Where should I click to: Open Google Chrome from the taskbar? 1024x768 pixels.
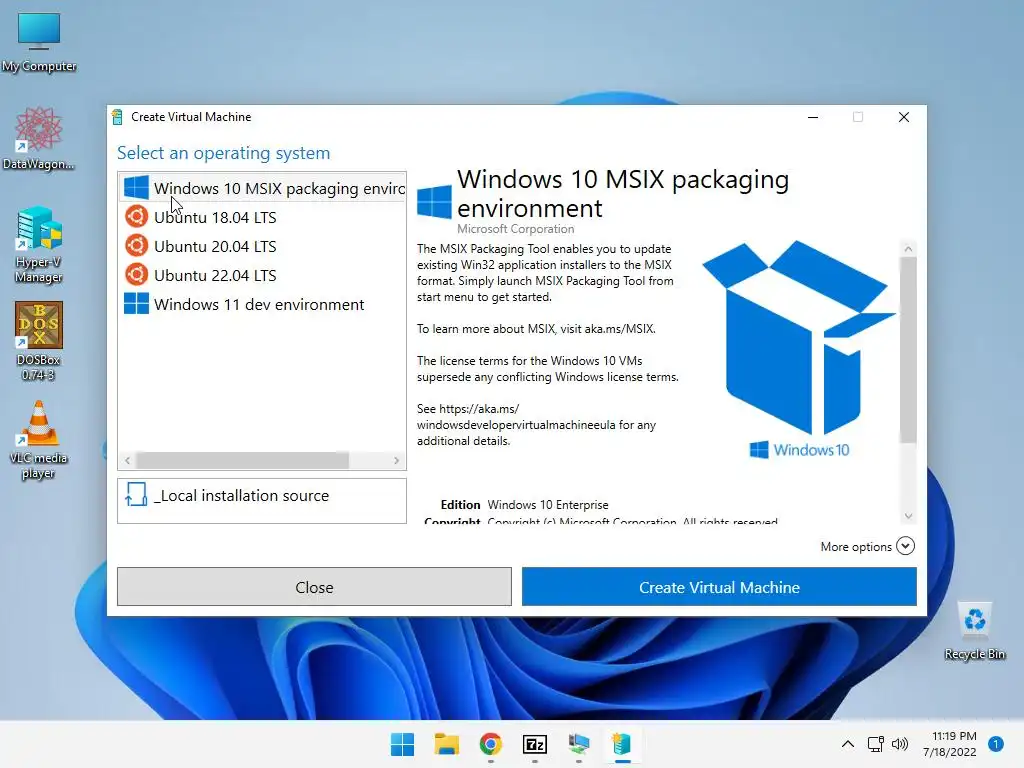point(490,744)
